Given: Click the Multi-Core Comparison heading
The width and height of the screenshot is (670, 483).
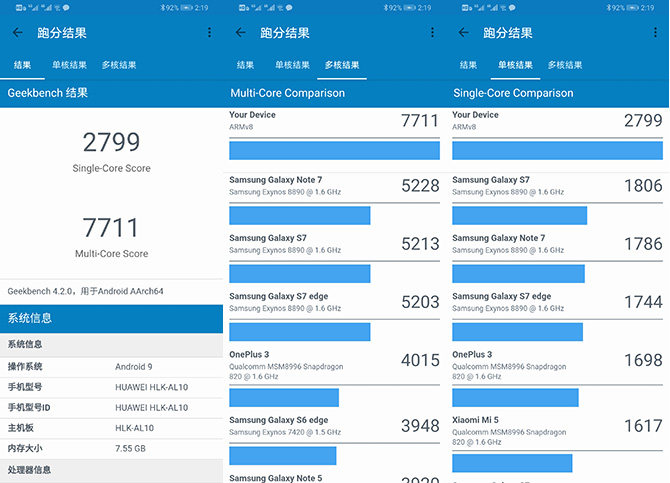Looking at the screenshot, I should point(287,93).
